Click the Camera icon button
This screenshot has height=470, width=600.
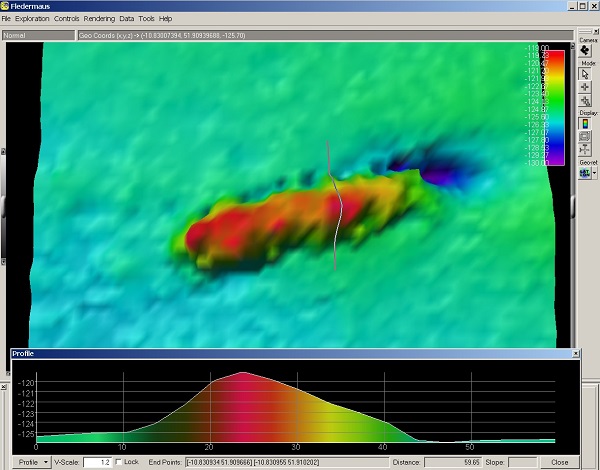(x=585, y=51)
